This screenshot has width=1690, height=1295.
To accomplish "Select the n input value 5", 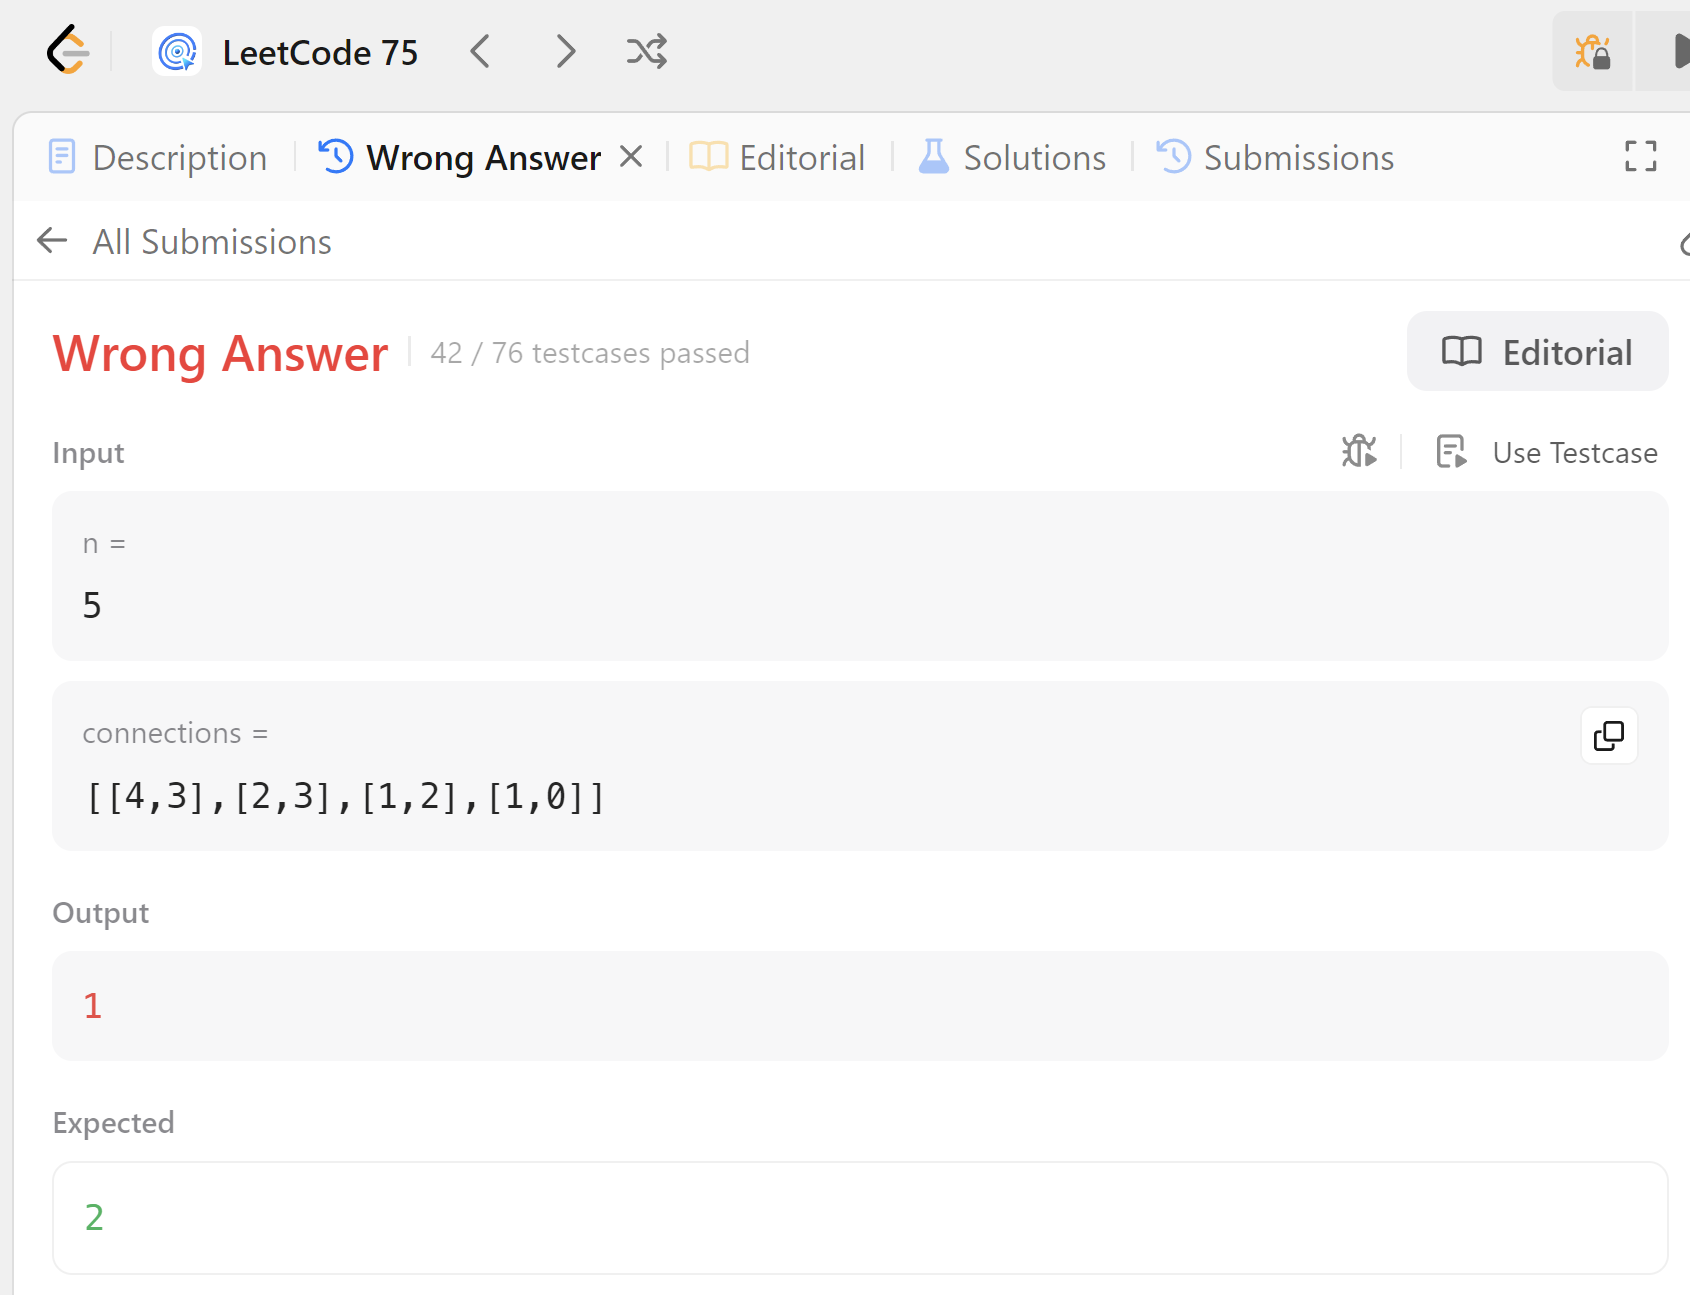I will pyautogui.click(x=92, y=606).
